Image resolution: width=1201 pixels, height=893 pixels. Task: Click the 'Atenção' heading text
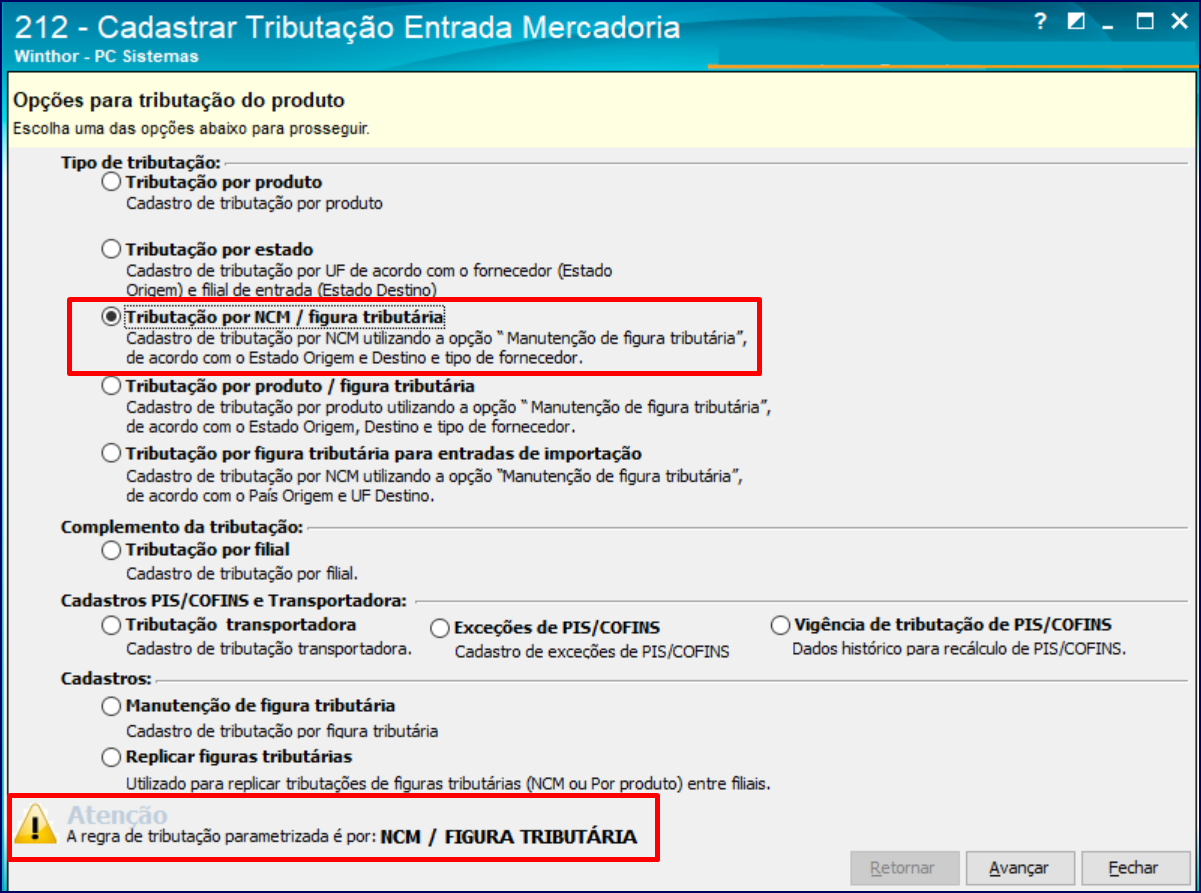click(117, 815)
